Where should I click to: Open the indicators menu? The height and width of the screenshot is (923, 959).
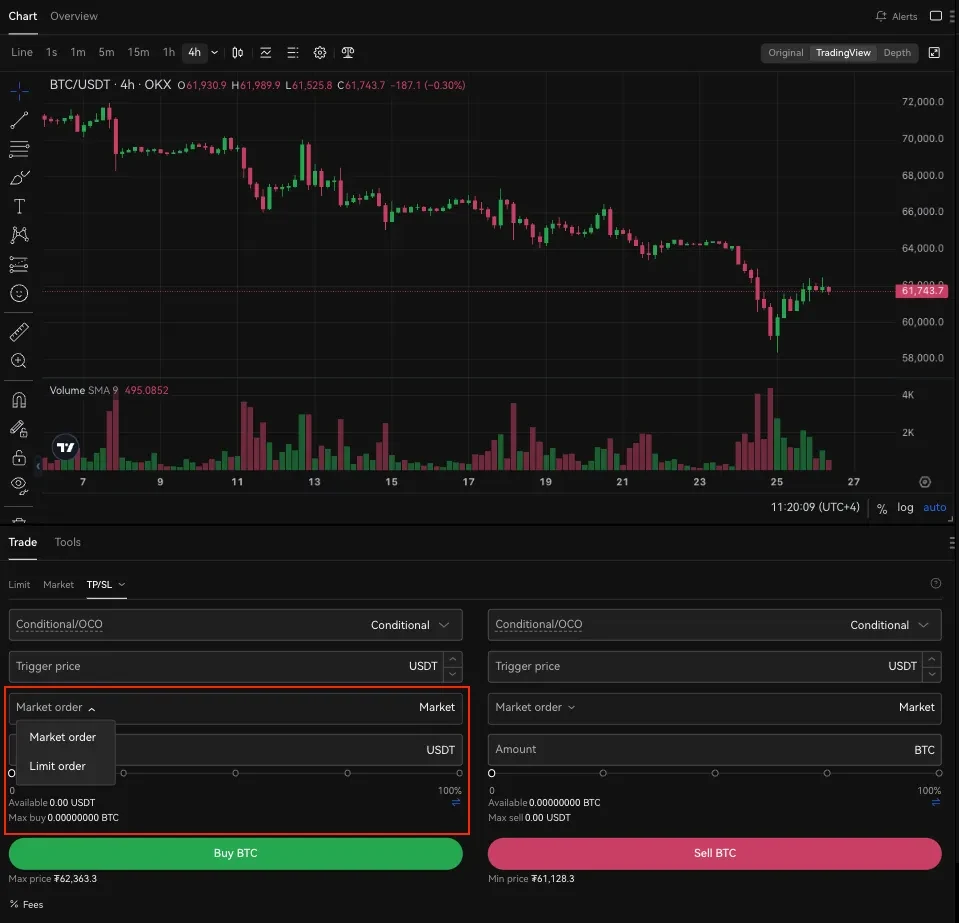(x=265, y=53)
